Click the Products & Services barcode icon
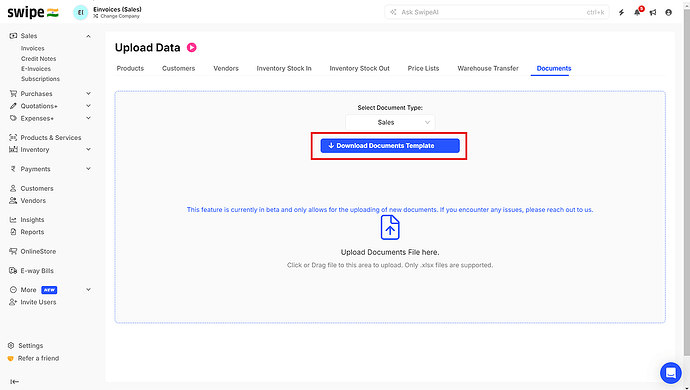Viewport: 690px width, 390px height. 13,138
